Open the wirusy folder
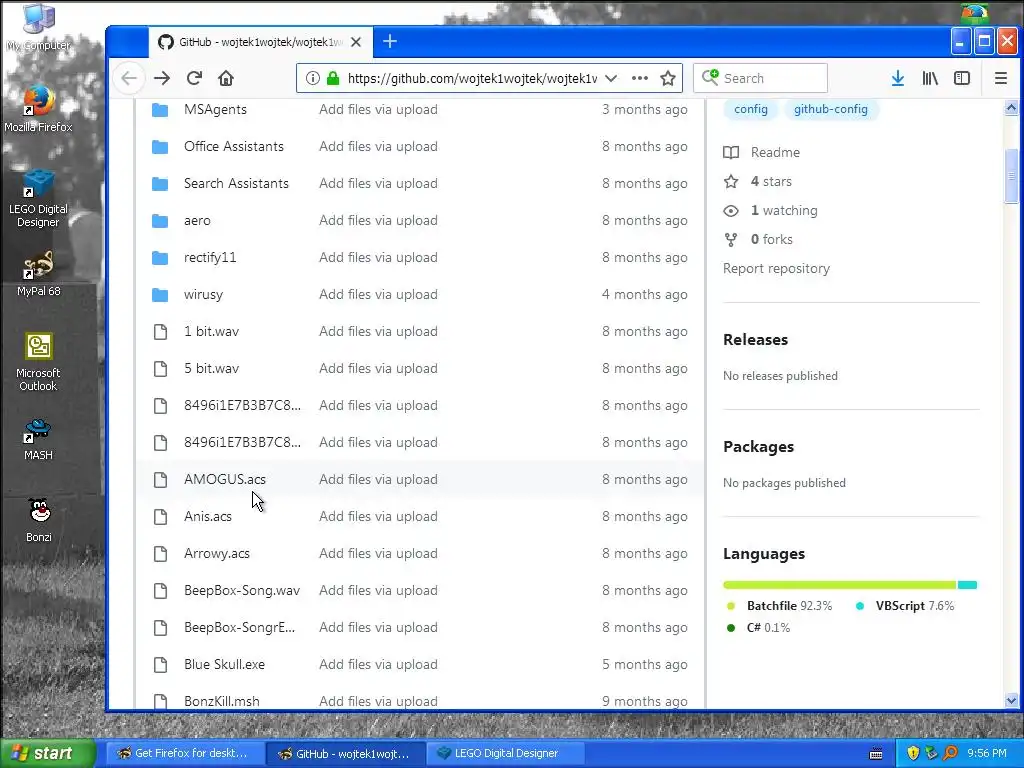 204,295
